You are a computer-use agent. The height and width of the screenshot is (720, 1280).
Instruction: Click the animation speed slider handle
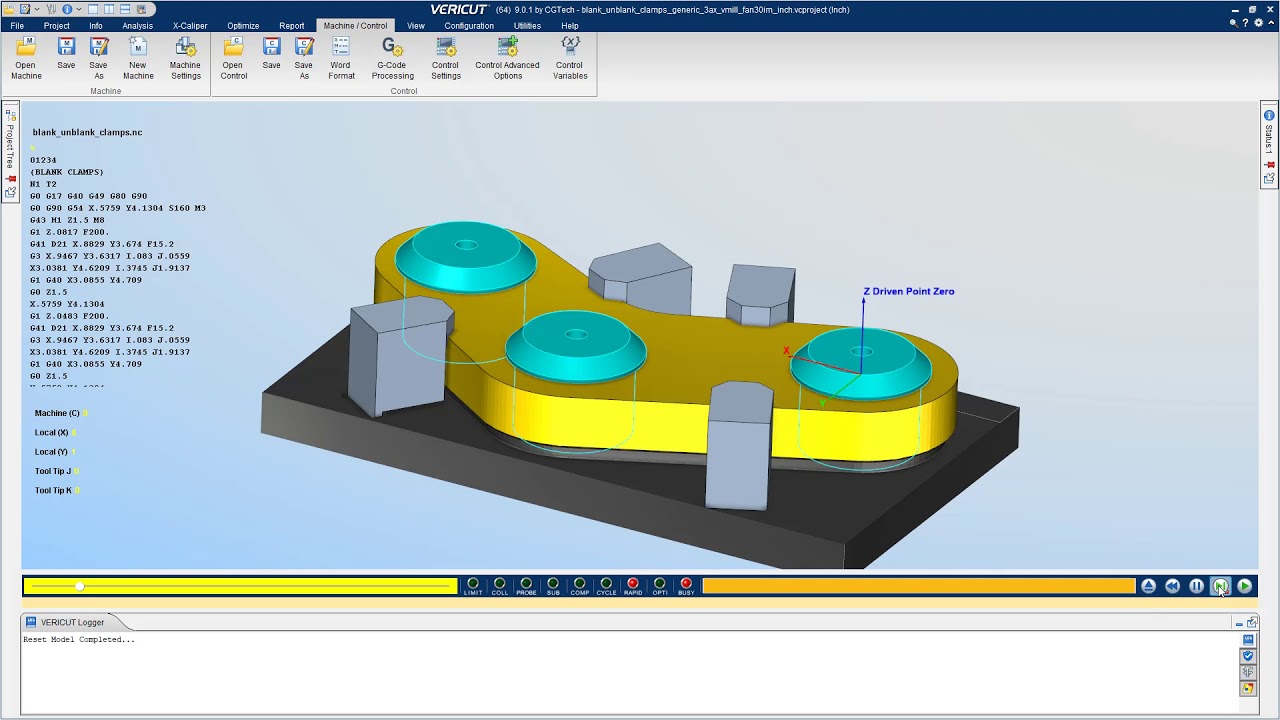click(x=79, y=586)
